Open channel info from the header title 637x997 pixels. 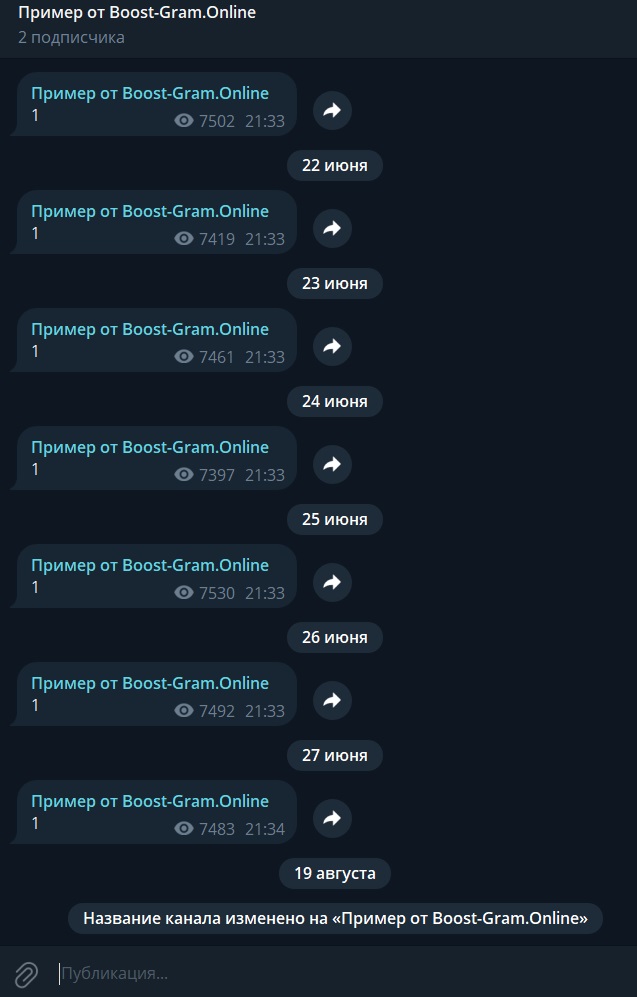tap(137, 12)
